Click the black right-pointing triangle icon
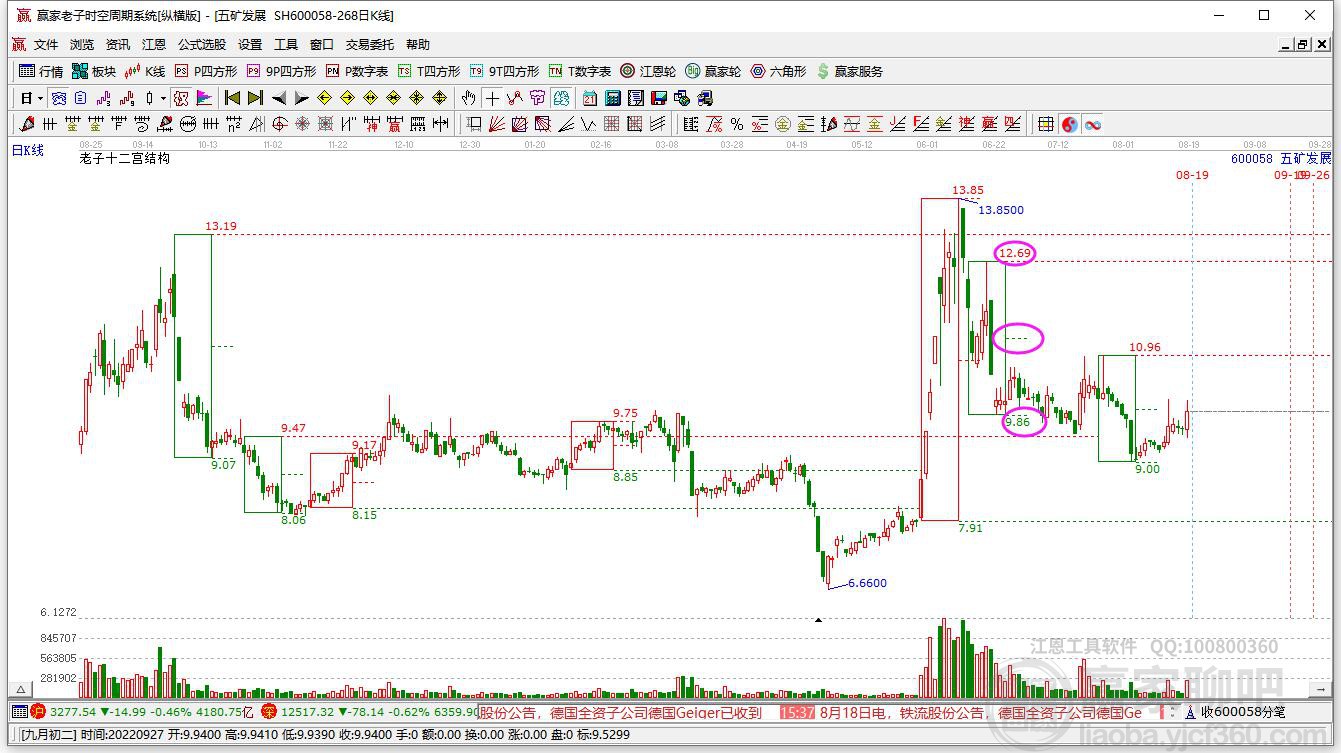Screen dimensions: 1341x753 [301, 98]
